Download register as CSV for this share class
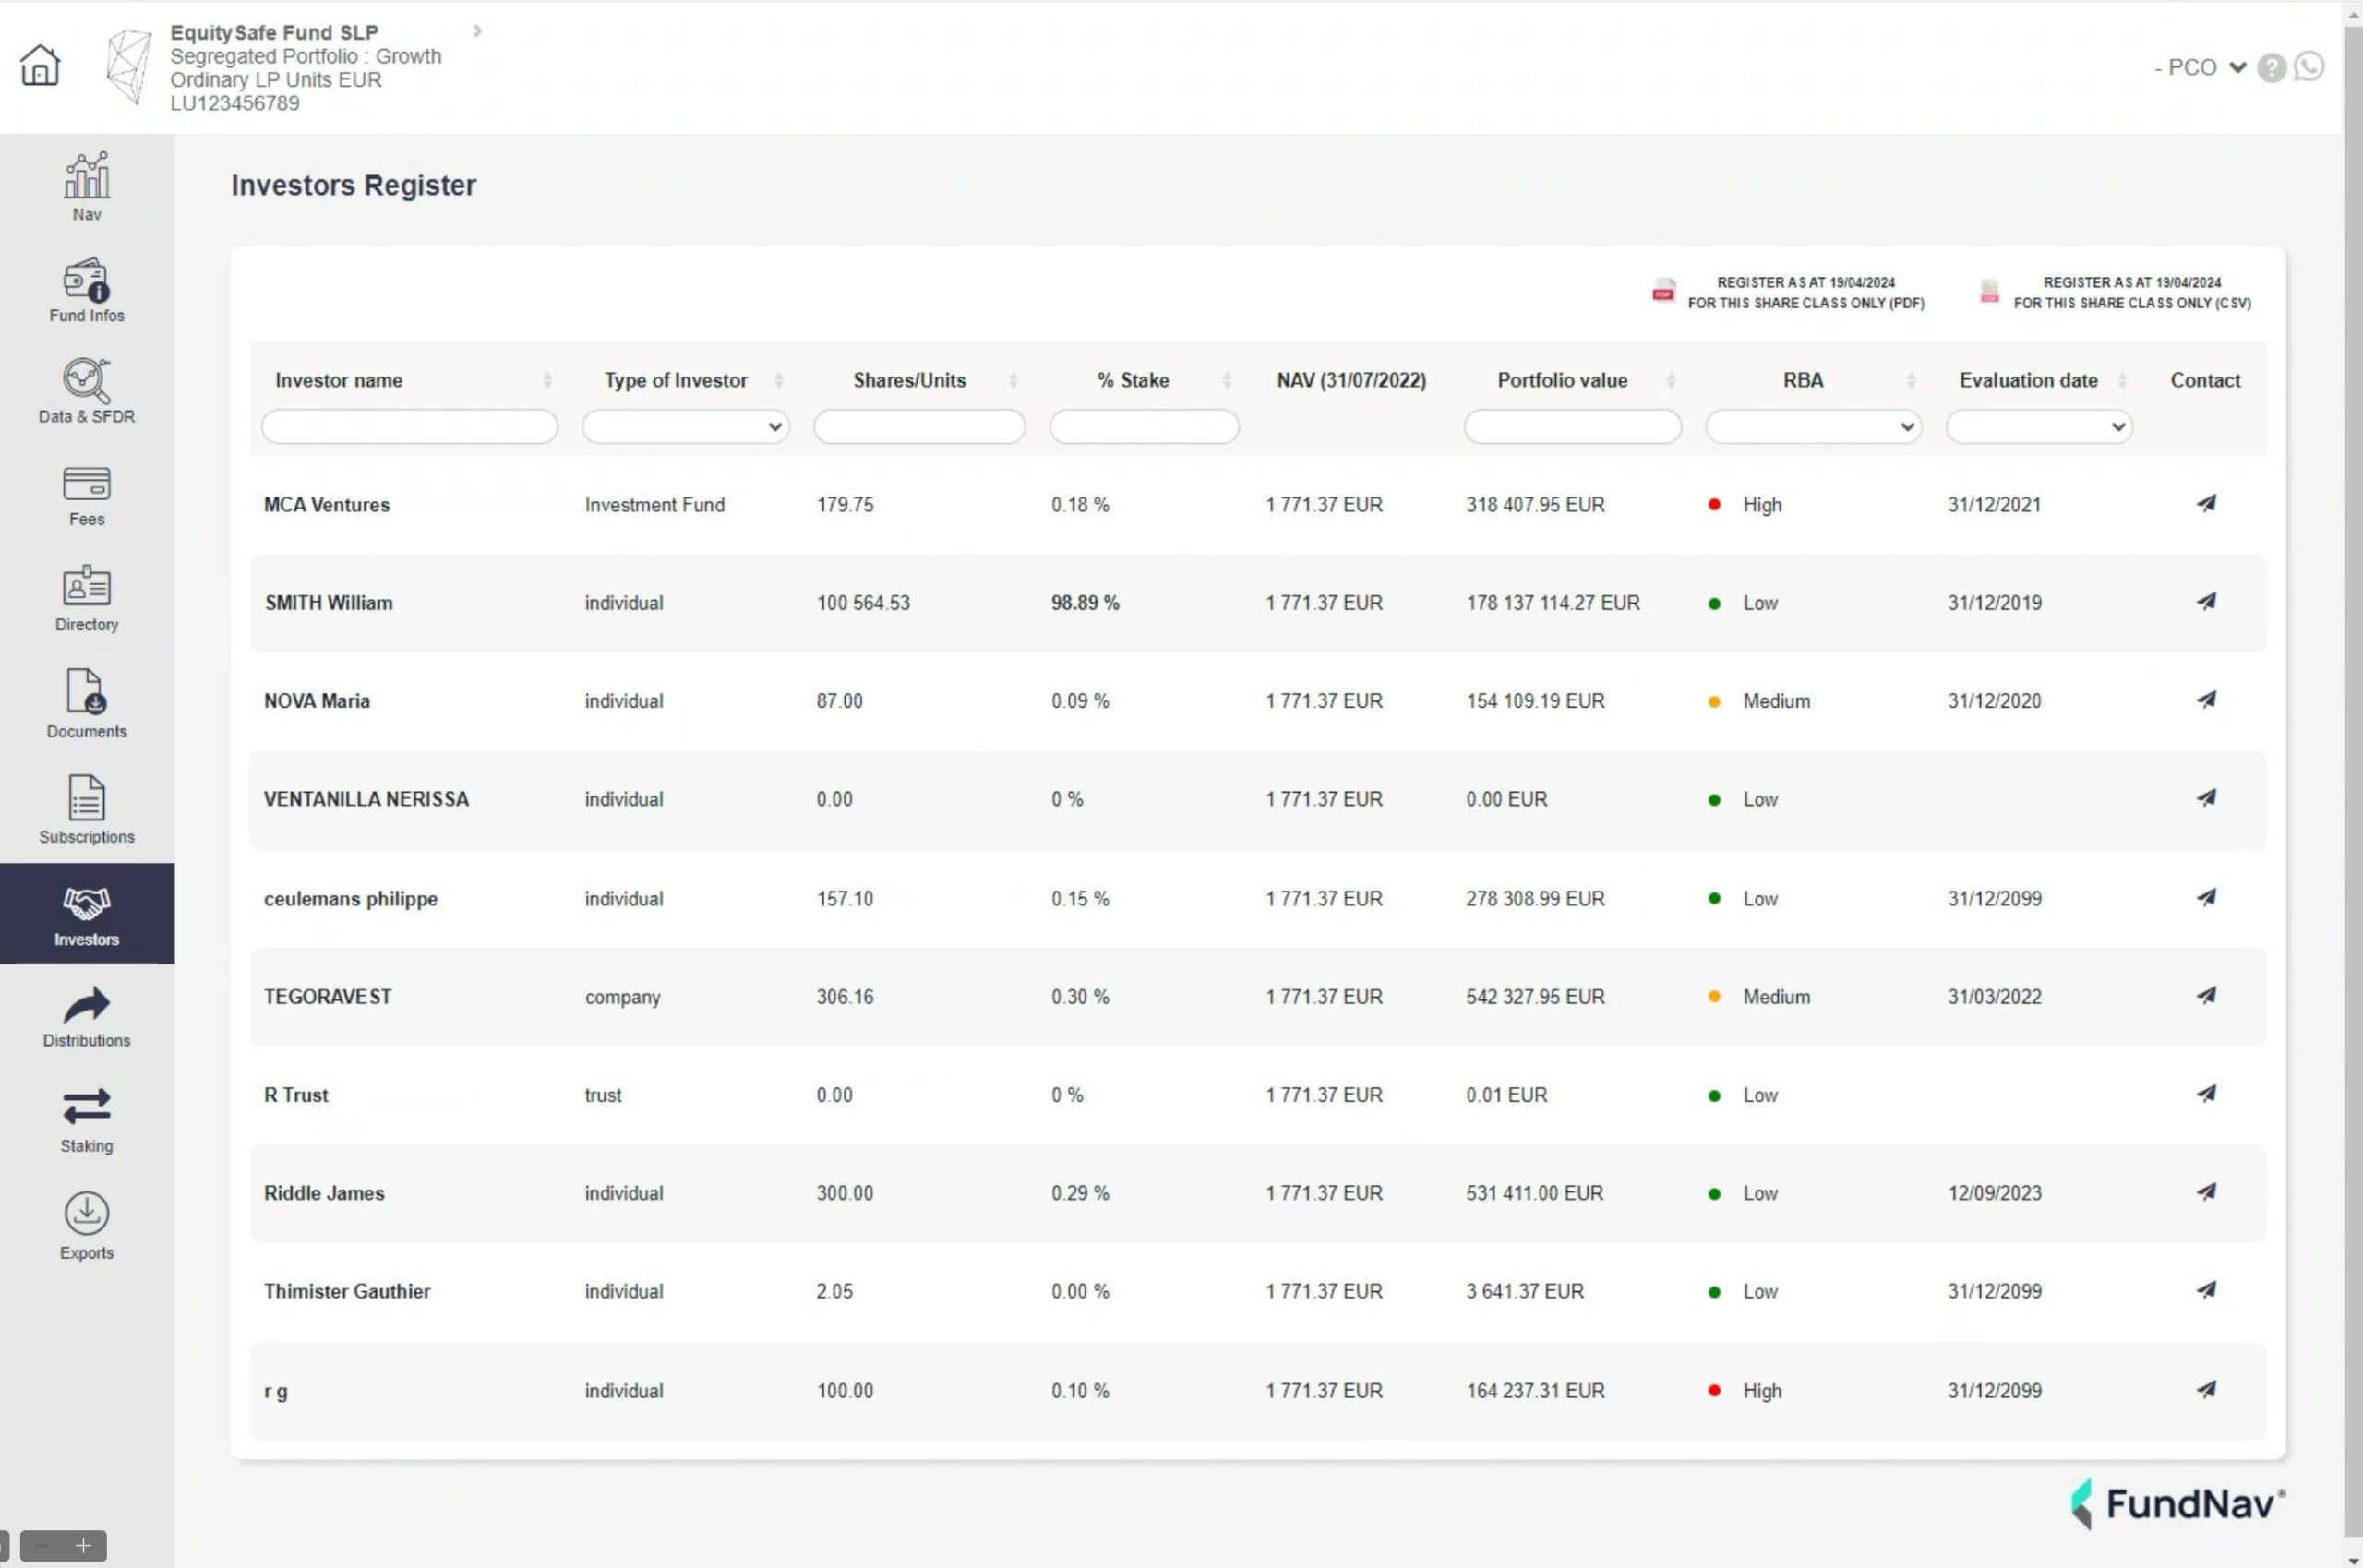2363x1568 pixels. [x=2115, y=292]
